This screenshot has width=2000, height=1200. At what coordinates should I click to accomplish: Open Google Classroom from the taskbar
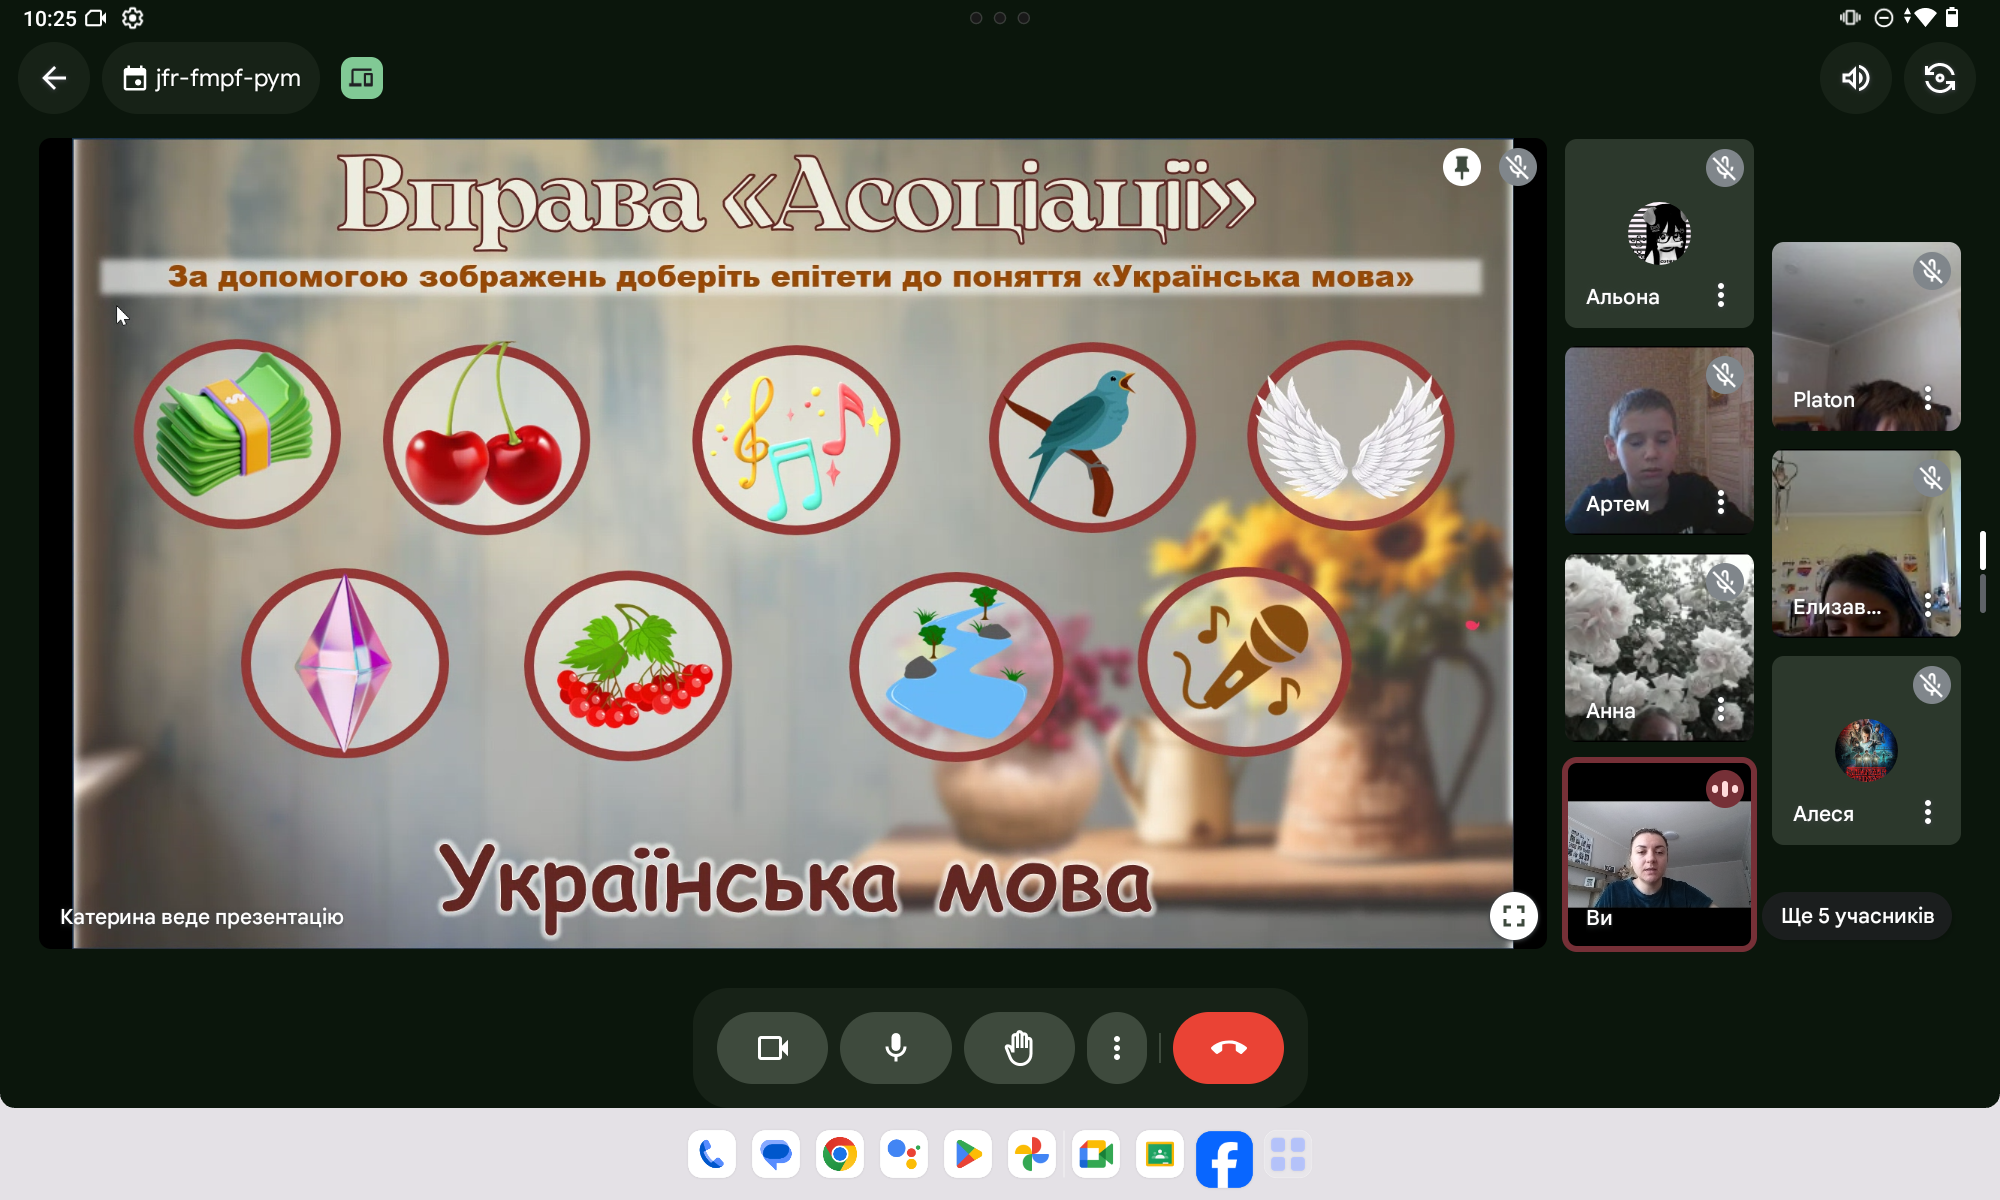point(1159,1155)
